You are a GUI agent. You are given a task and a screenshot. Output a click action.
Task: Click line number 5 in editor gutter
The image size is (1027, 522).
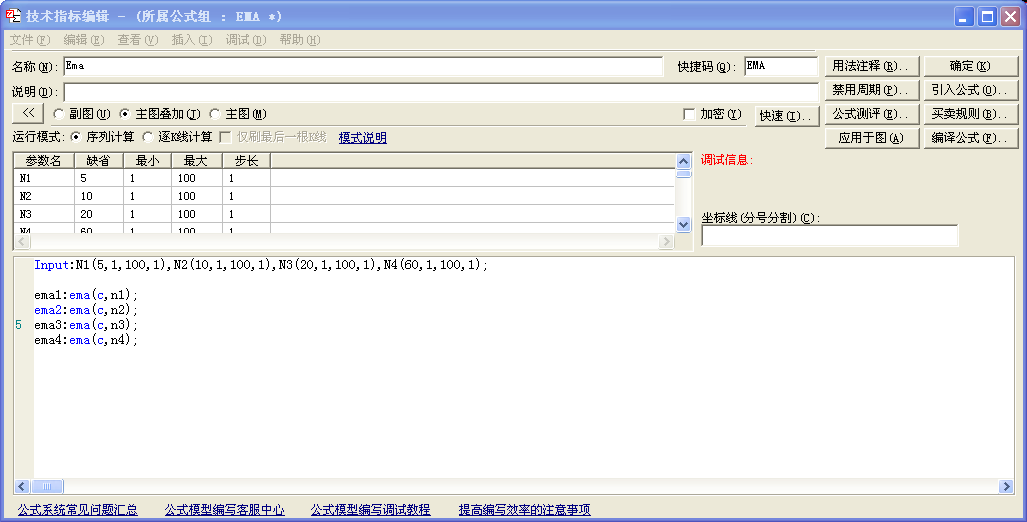pos(18,325)
